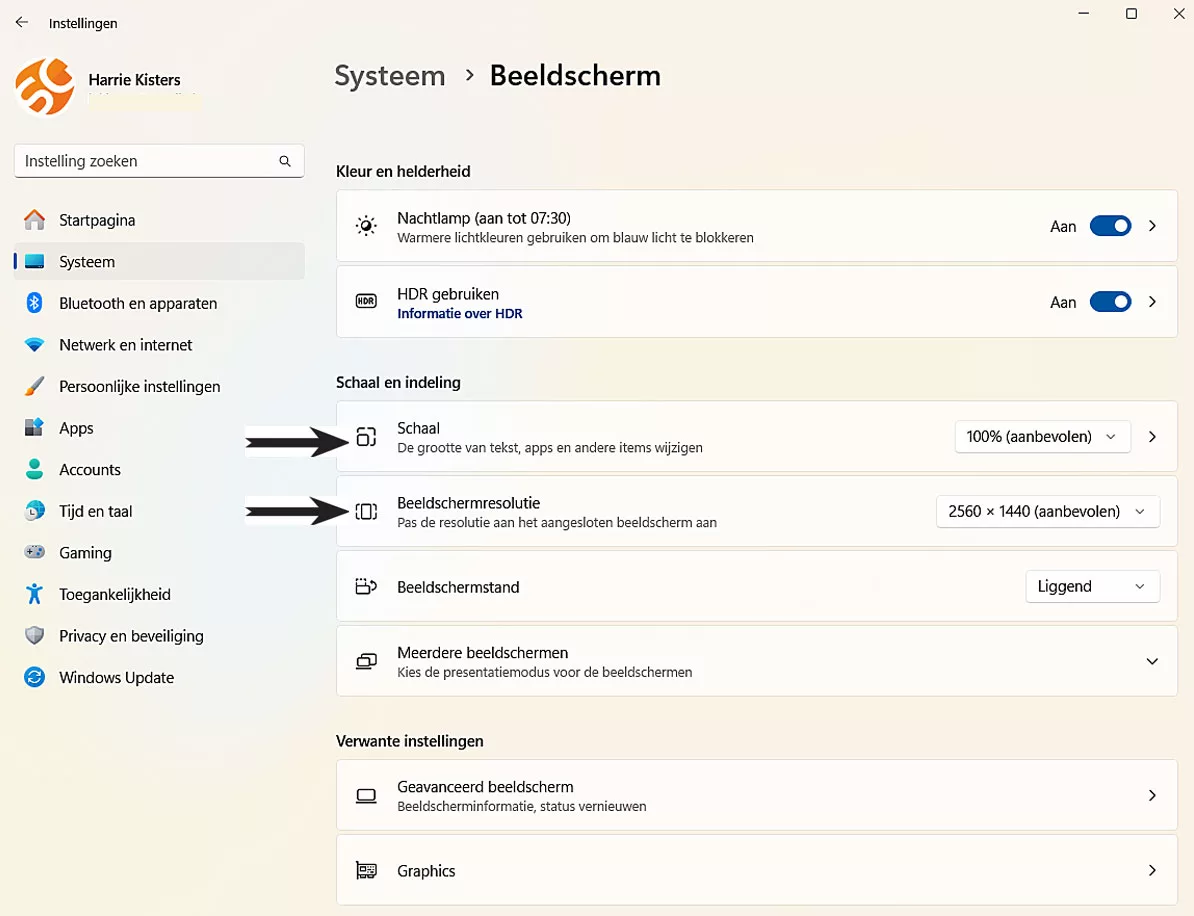1194x916 pixels.
Task: Click the Toegankelijkheid label in sidebar
Action: pos(115,595)
